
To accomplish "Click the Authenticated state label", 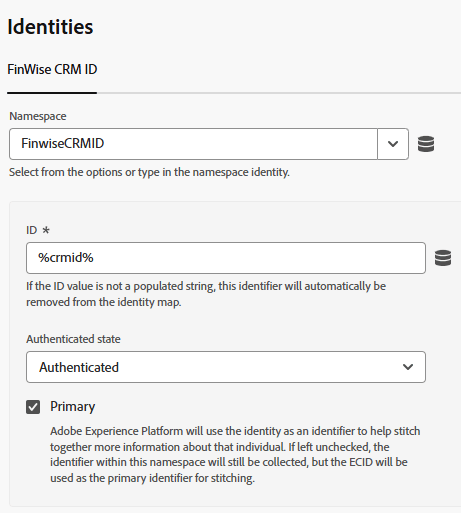I will 73,339.
